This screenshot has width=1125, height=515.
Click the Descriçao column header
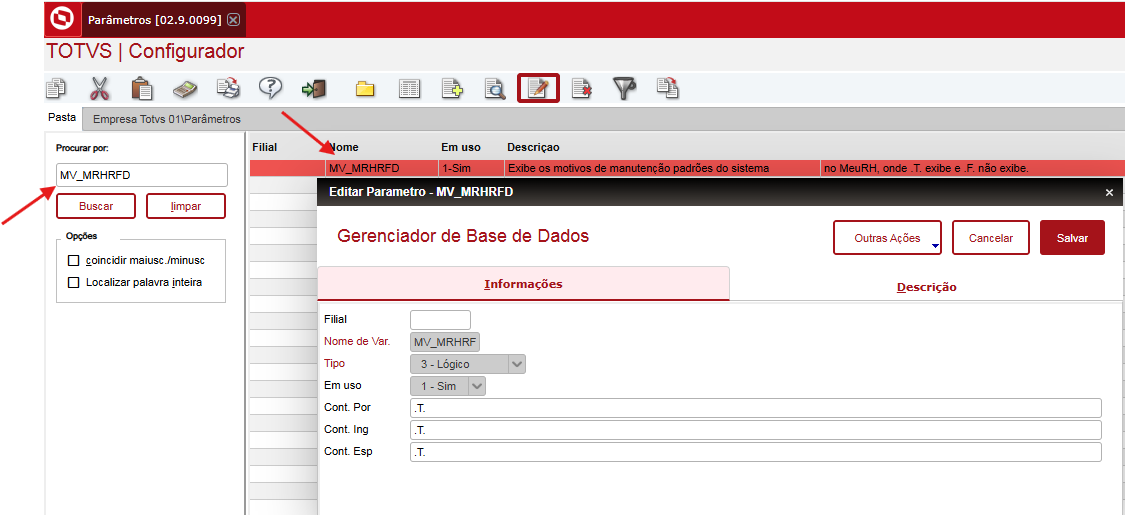click(x=533, y=147)
